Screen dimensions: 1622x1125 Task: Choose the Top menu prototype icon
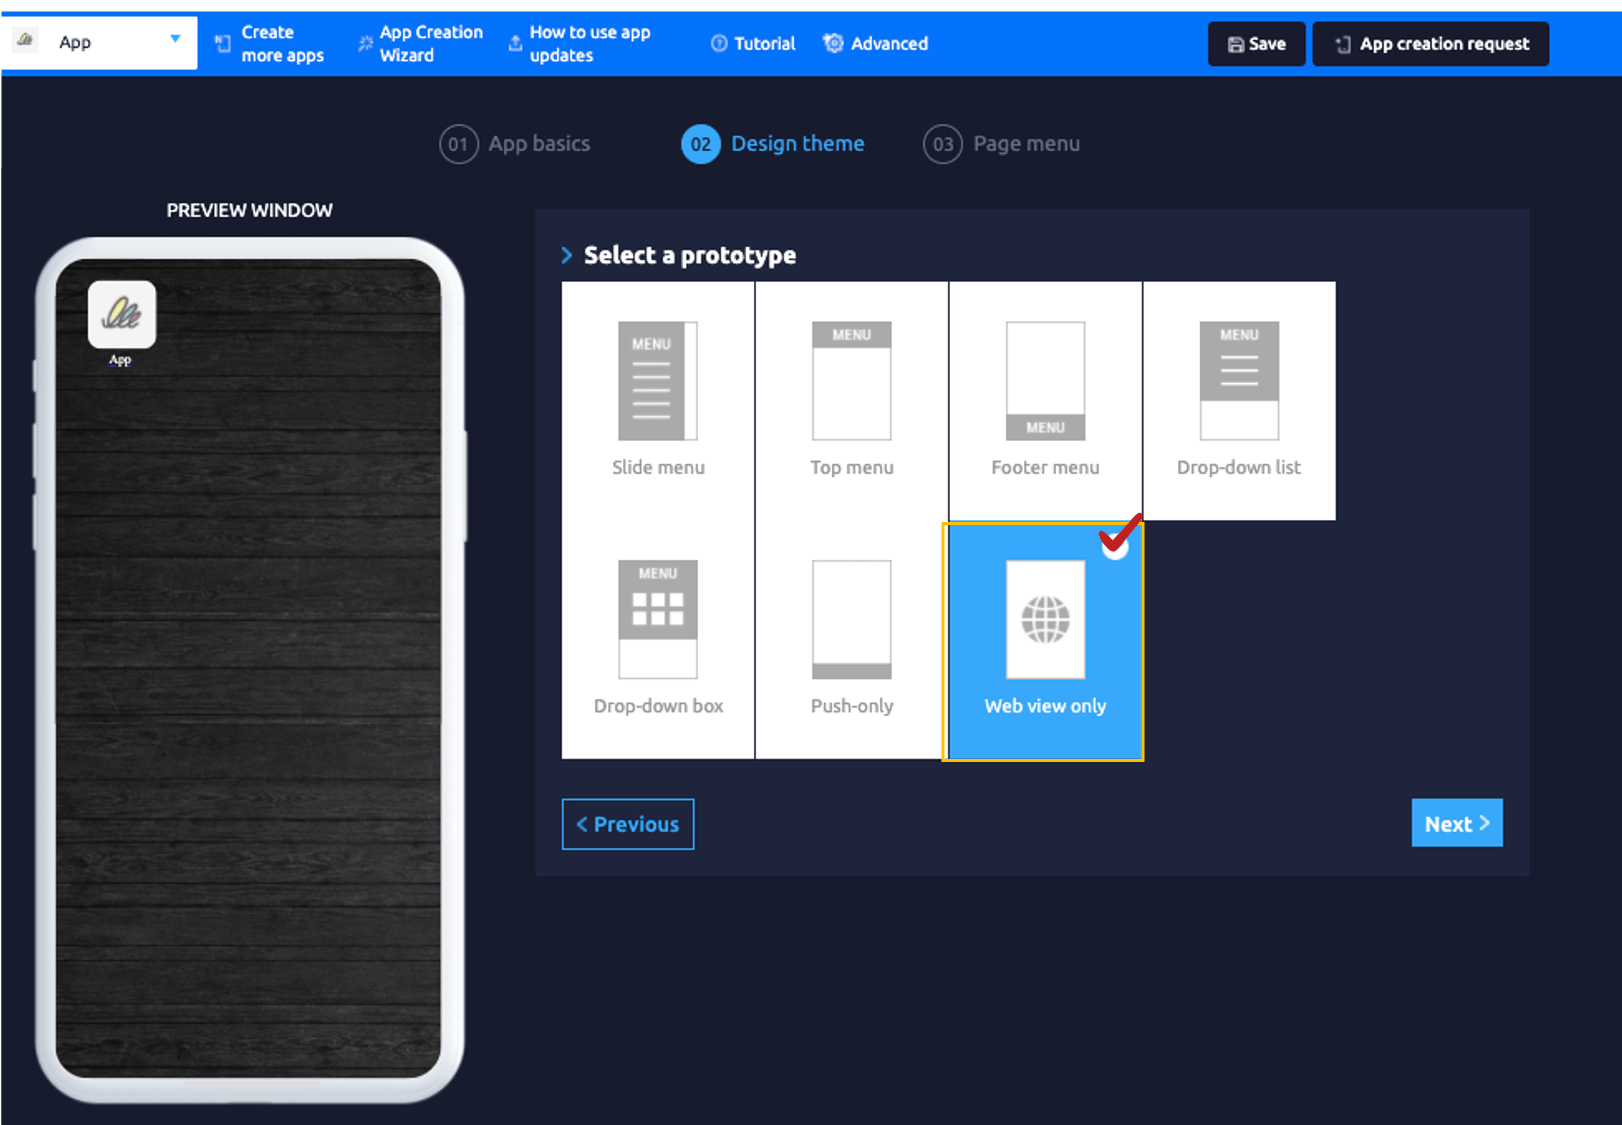click(851, 381)
